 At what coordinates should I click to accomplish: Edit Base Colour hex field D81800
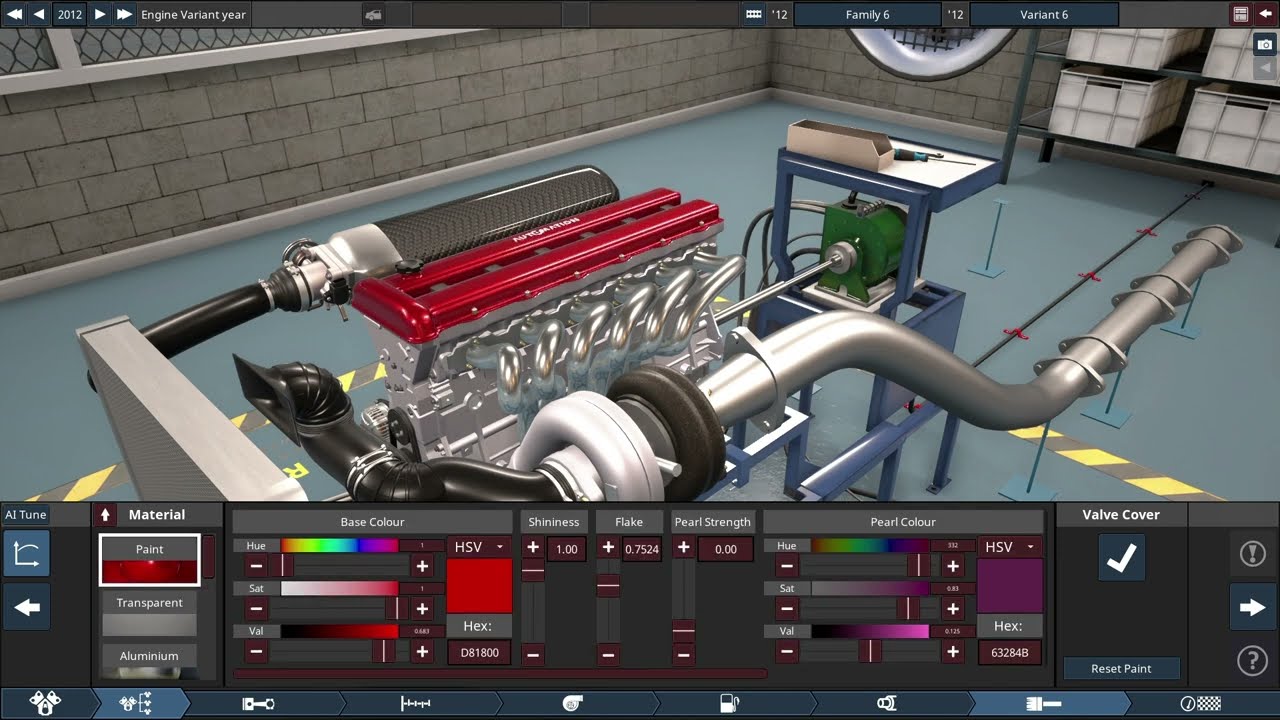coord(479,653)
